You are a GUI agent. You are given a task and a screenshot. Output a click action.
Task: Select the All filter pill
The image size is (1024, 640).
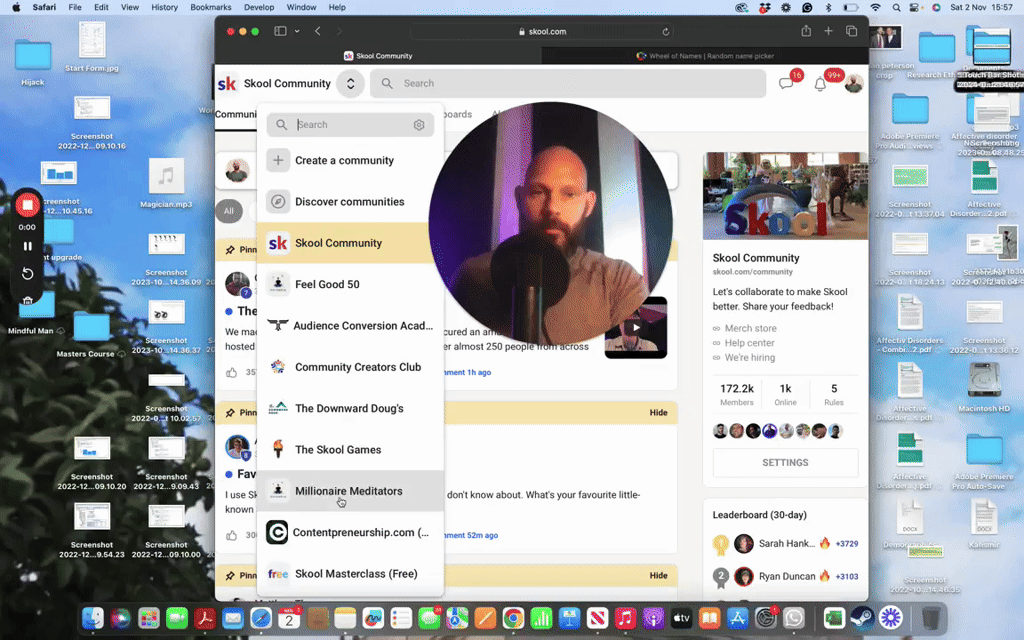(229, 211)
